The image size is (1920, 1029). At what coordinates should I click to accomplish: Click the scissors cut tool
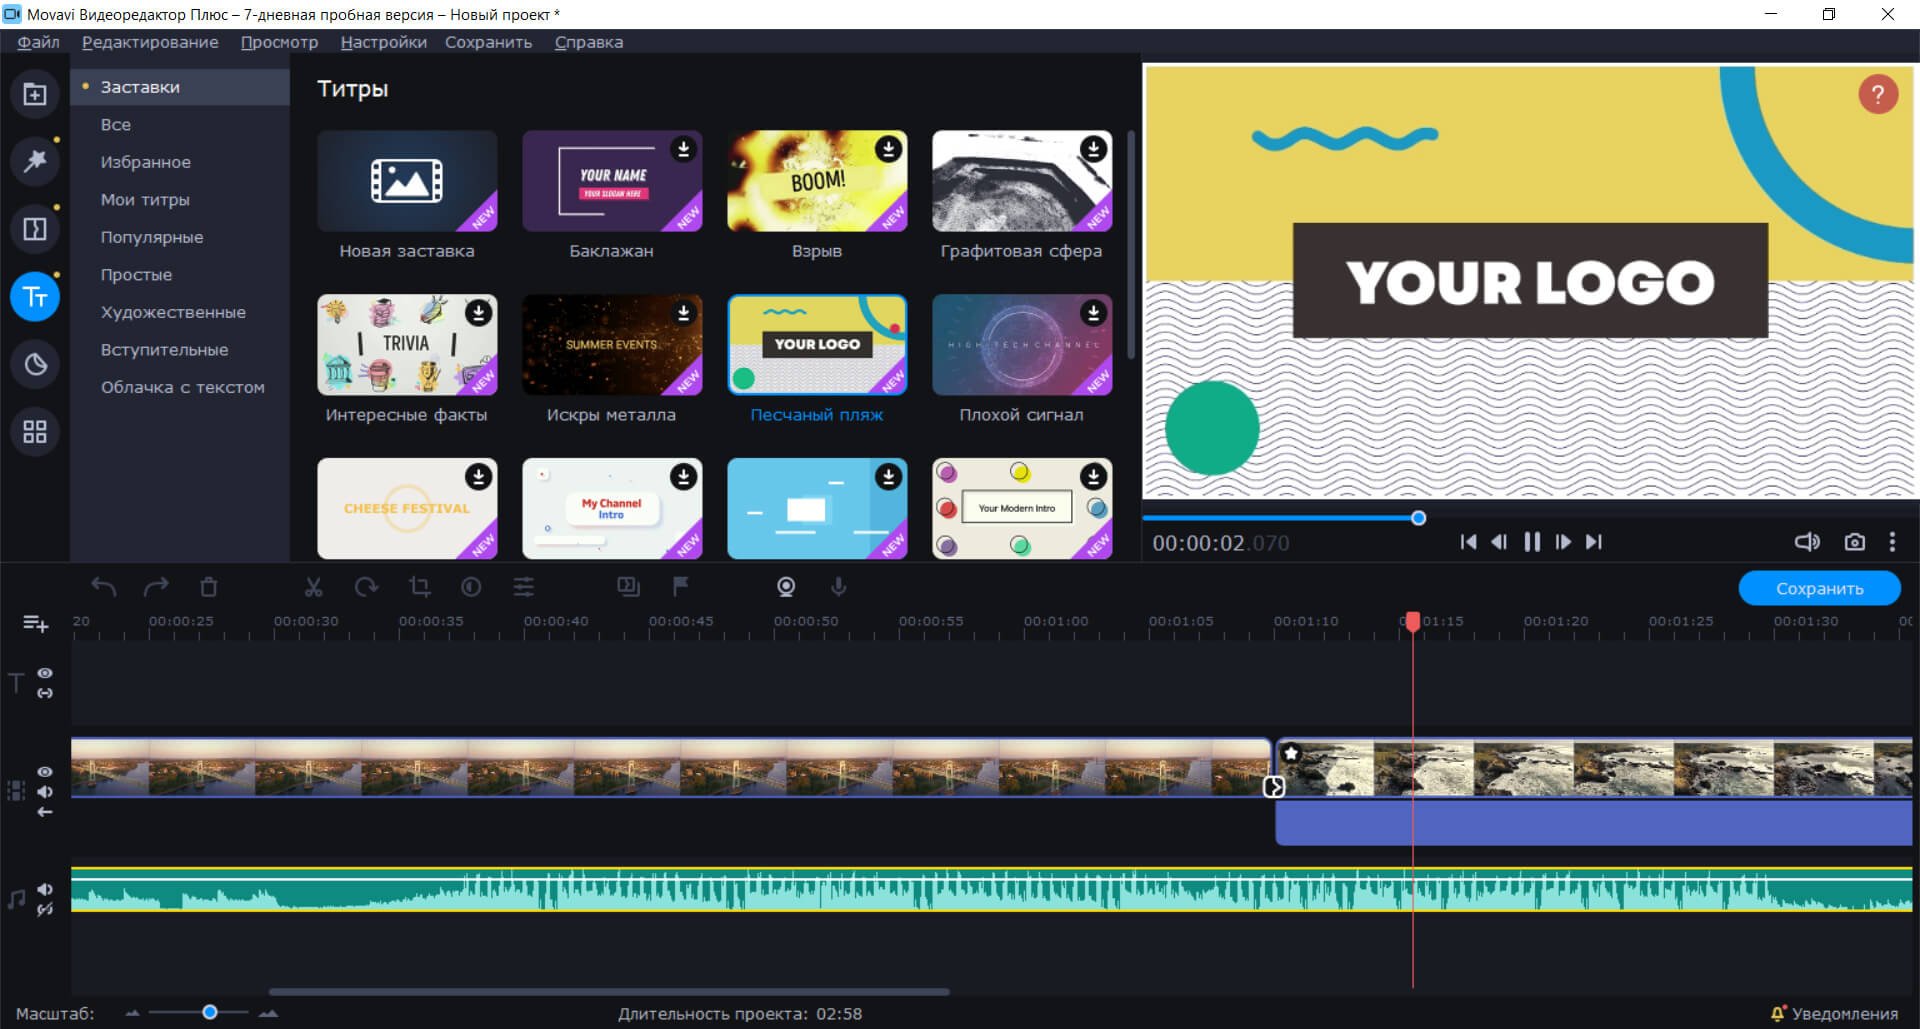tap(313, 587)
